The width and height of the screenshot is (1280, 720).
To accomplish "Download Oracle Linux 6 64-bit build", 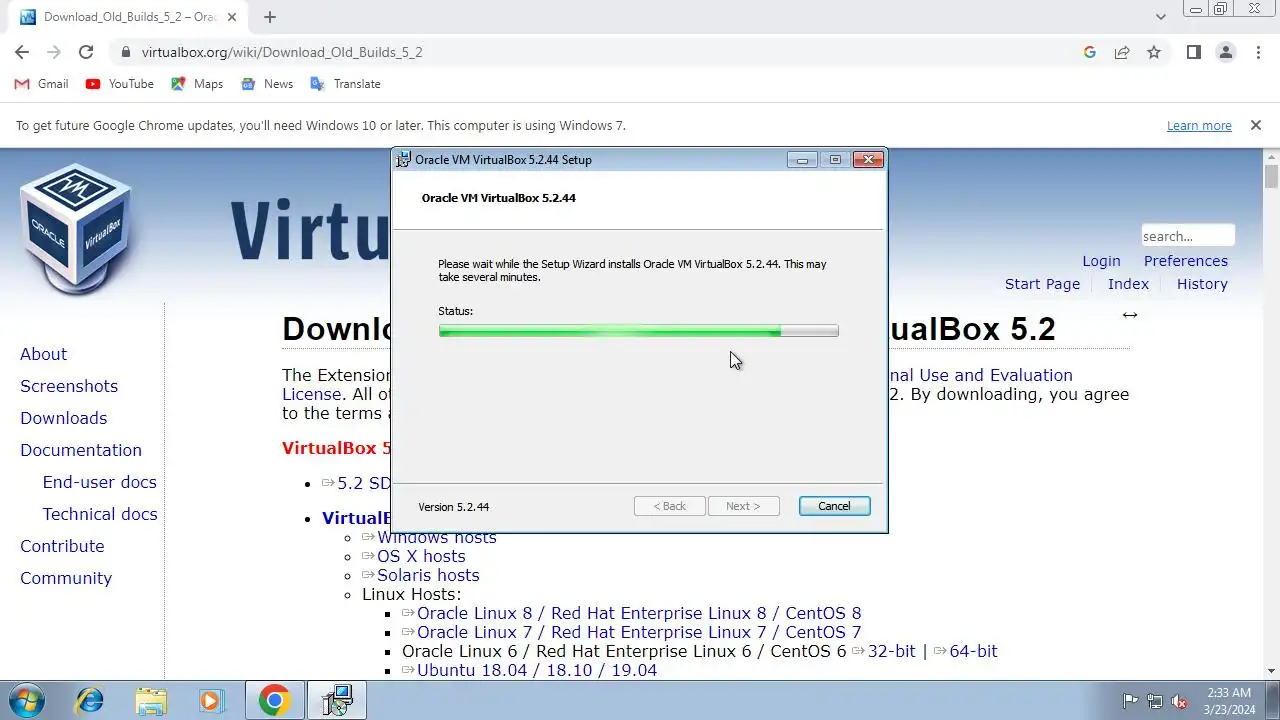I will (973, 651).
